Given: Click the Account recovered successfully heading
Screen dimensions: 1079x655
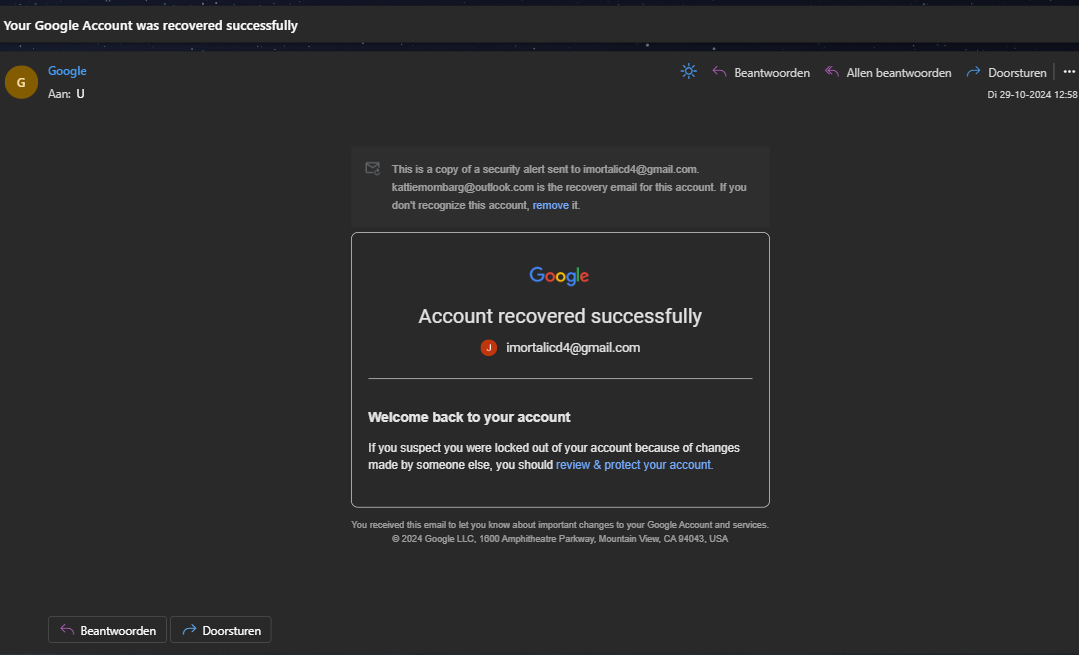Looking at the screenshot, I should [x=560, y=316].
